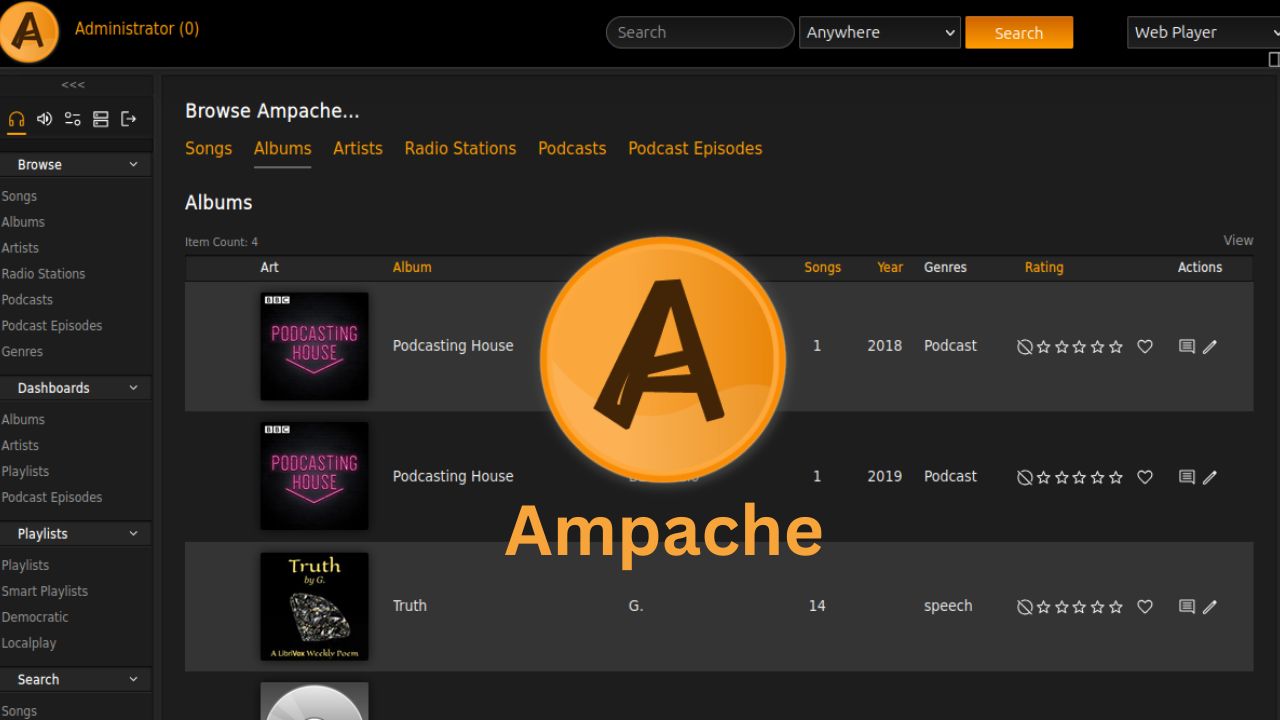
Task: Open Smart Playlists in the sidebar
Action: click(45, 591)
